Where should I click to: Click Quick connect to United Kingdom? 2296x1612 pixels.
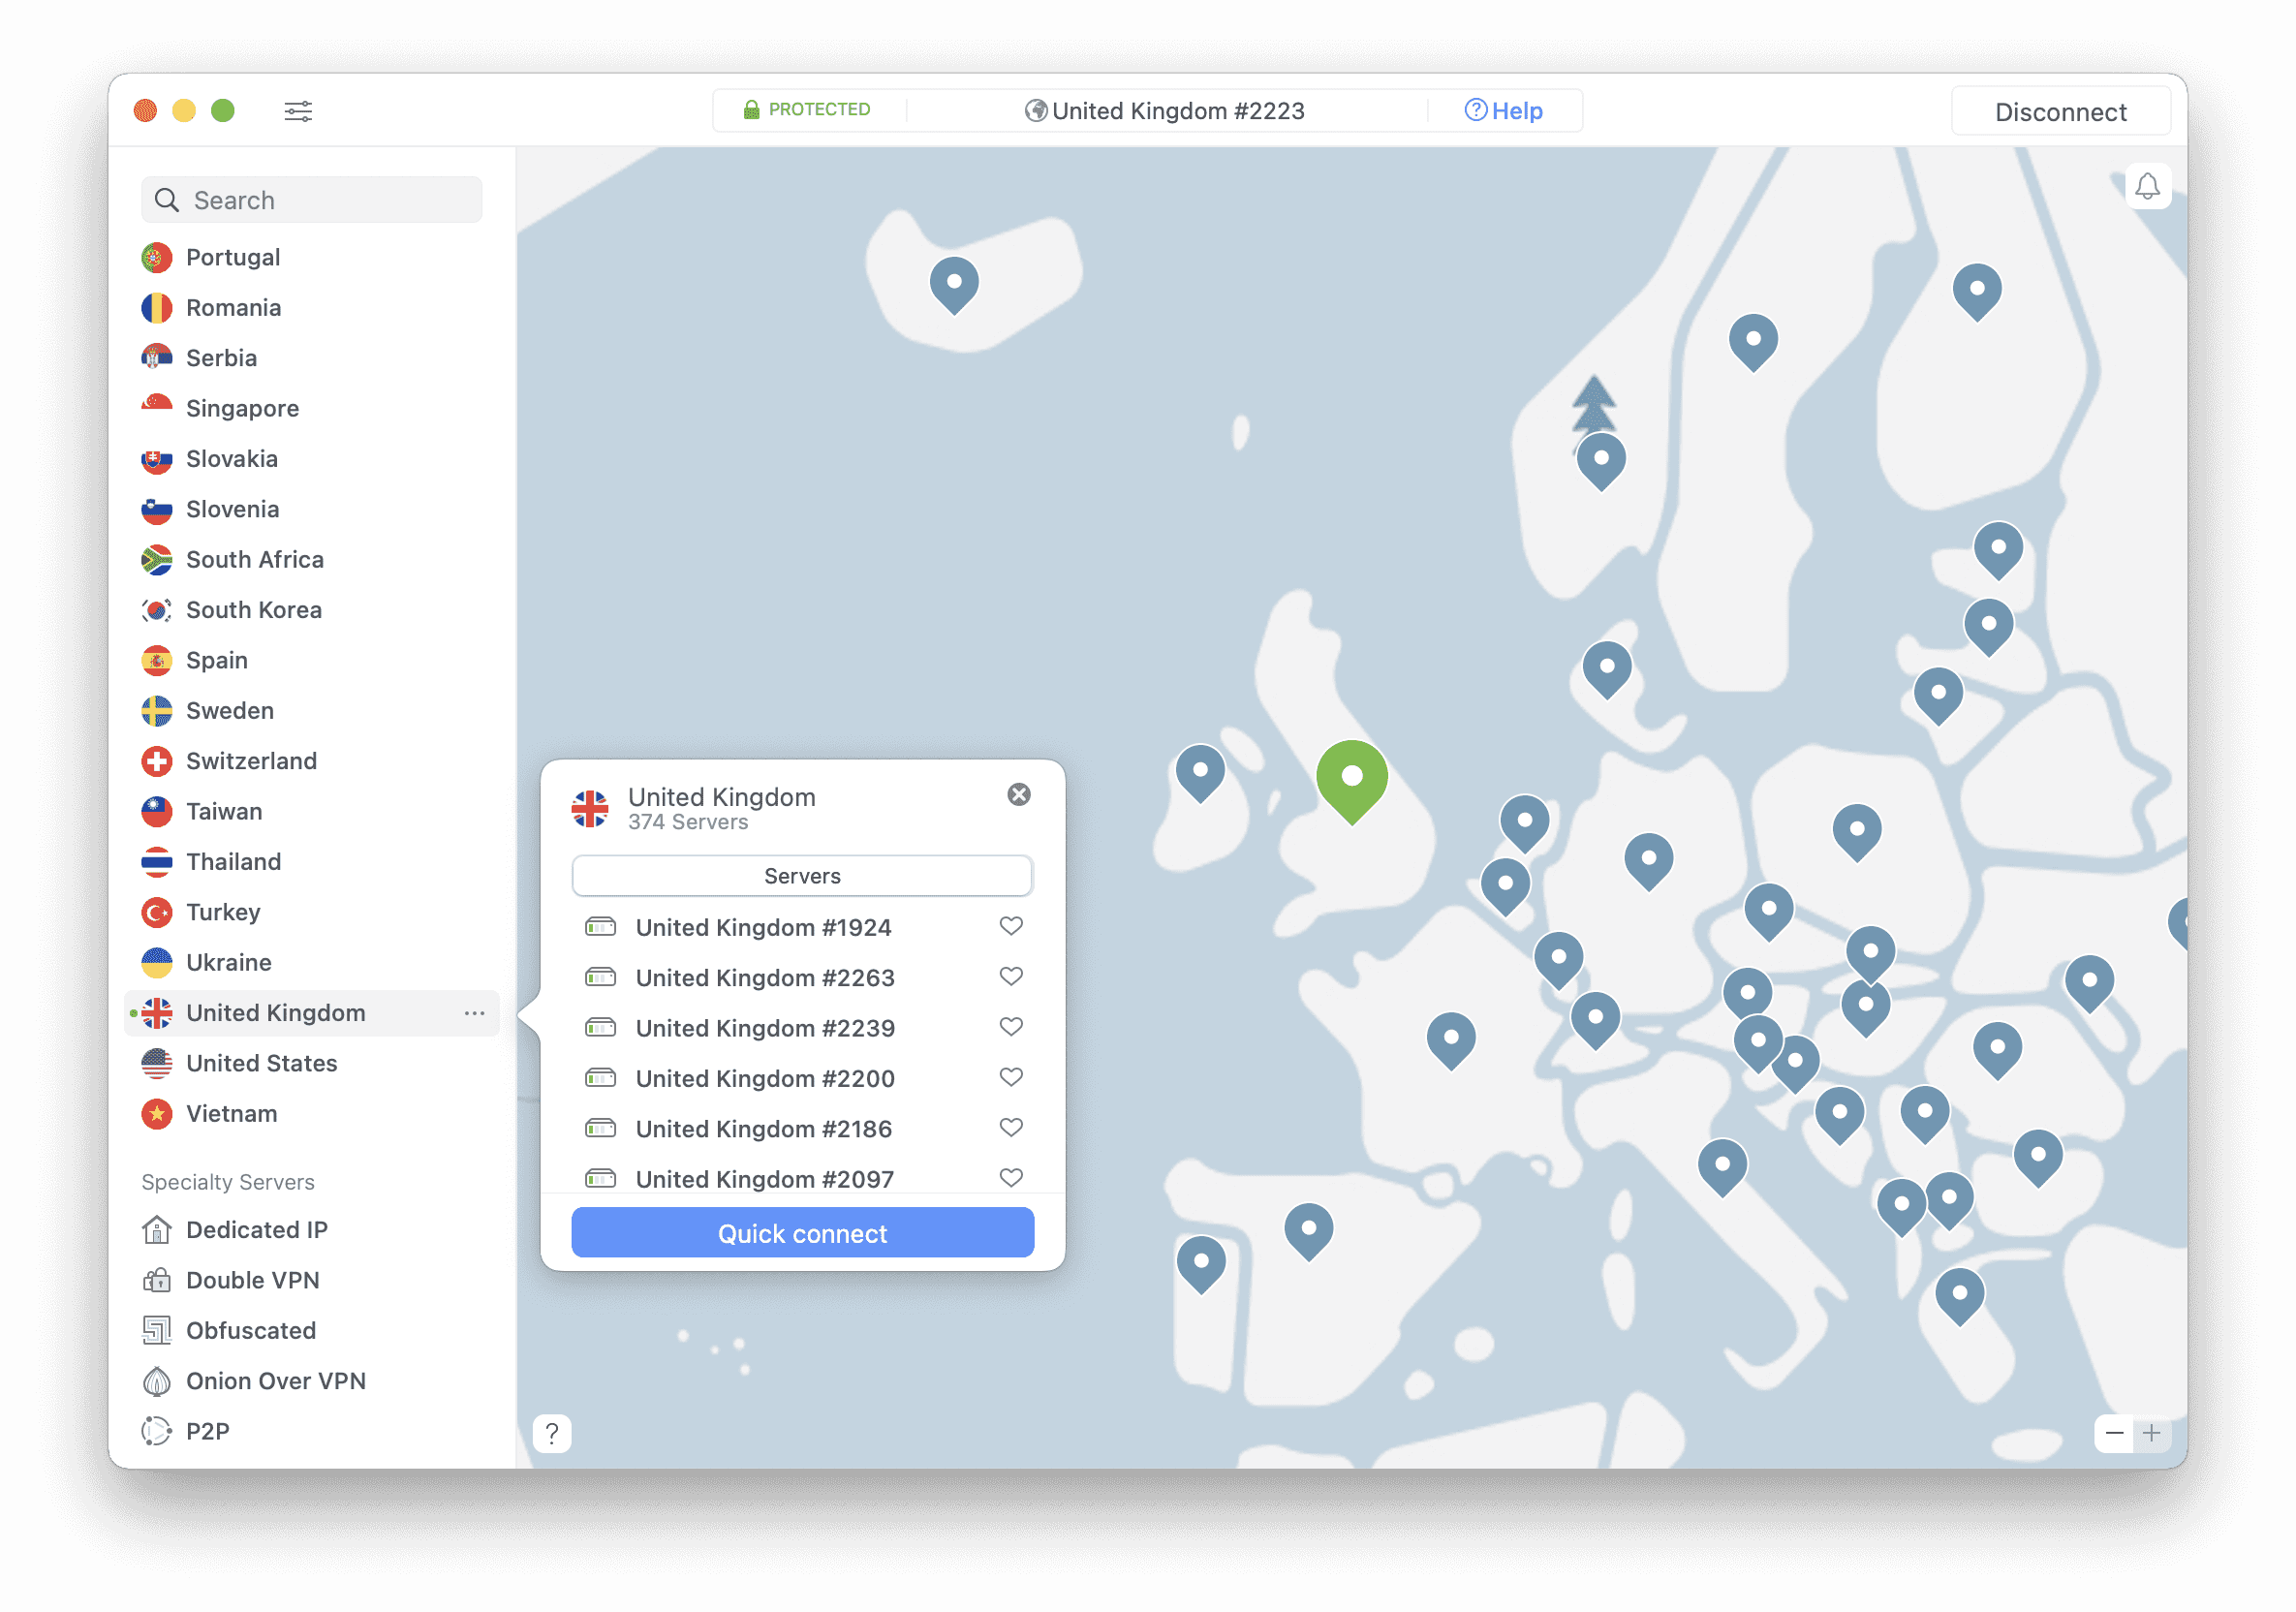tap(801, 1233)
